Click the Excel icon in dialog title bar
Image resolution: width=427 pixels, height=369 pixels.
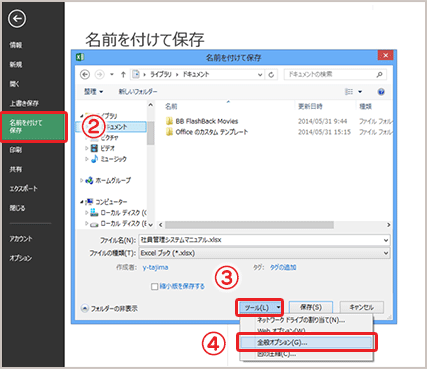80,57
